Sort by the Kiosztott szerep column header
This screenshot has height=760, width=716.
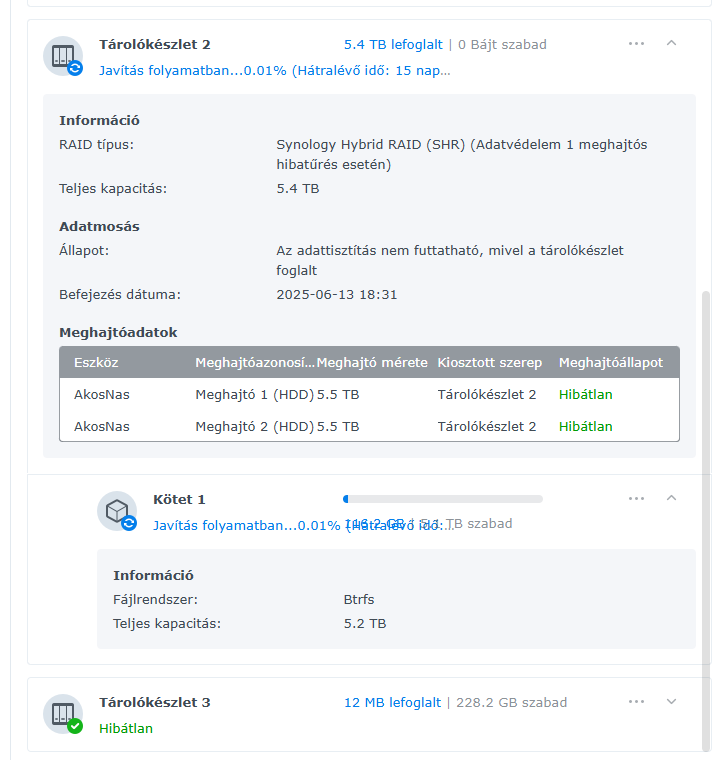point(490,362)
